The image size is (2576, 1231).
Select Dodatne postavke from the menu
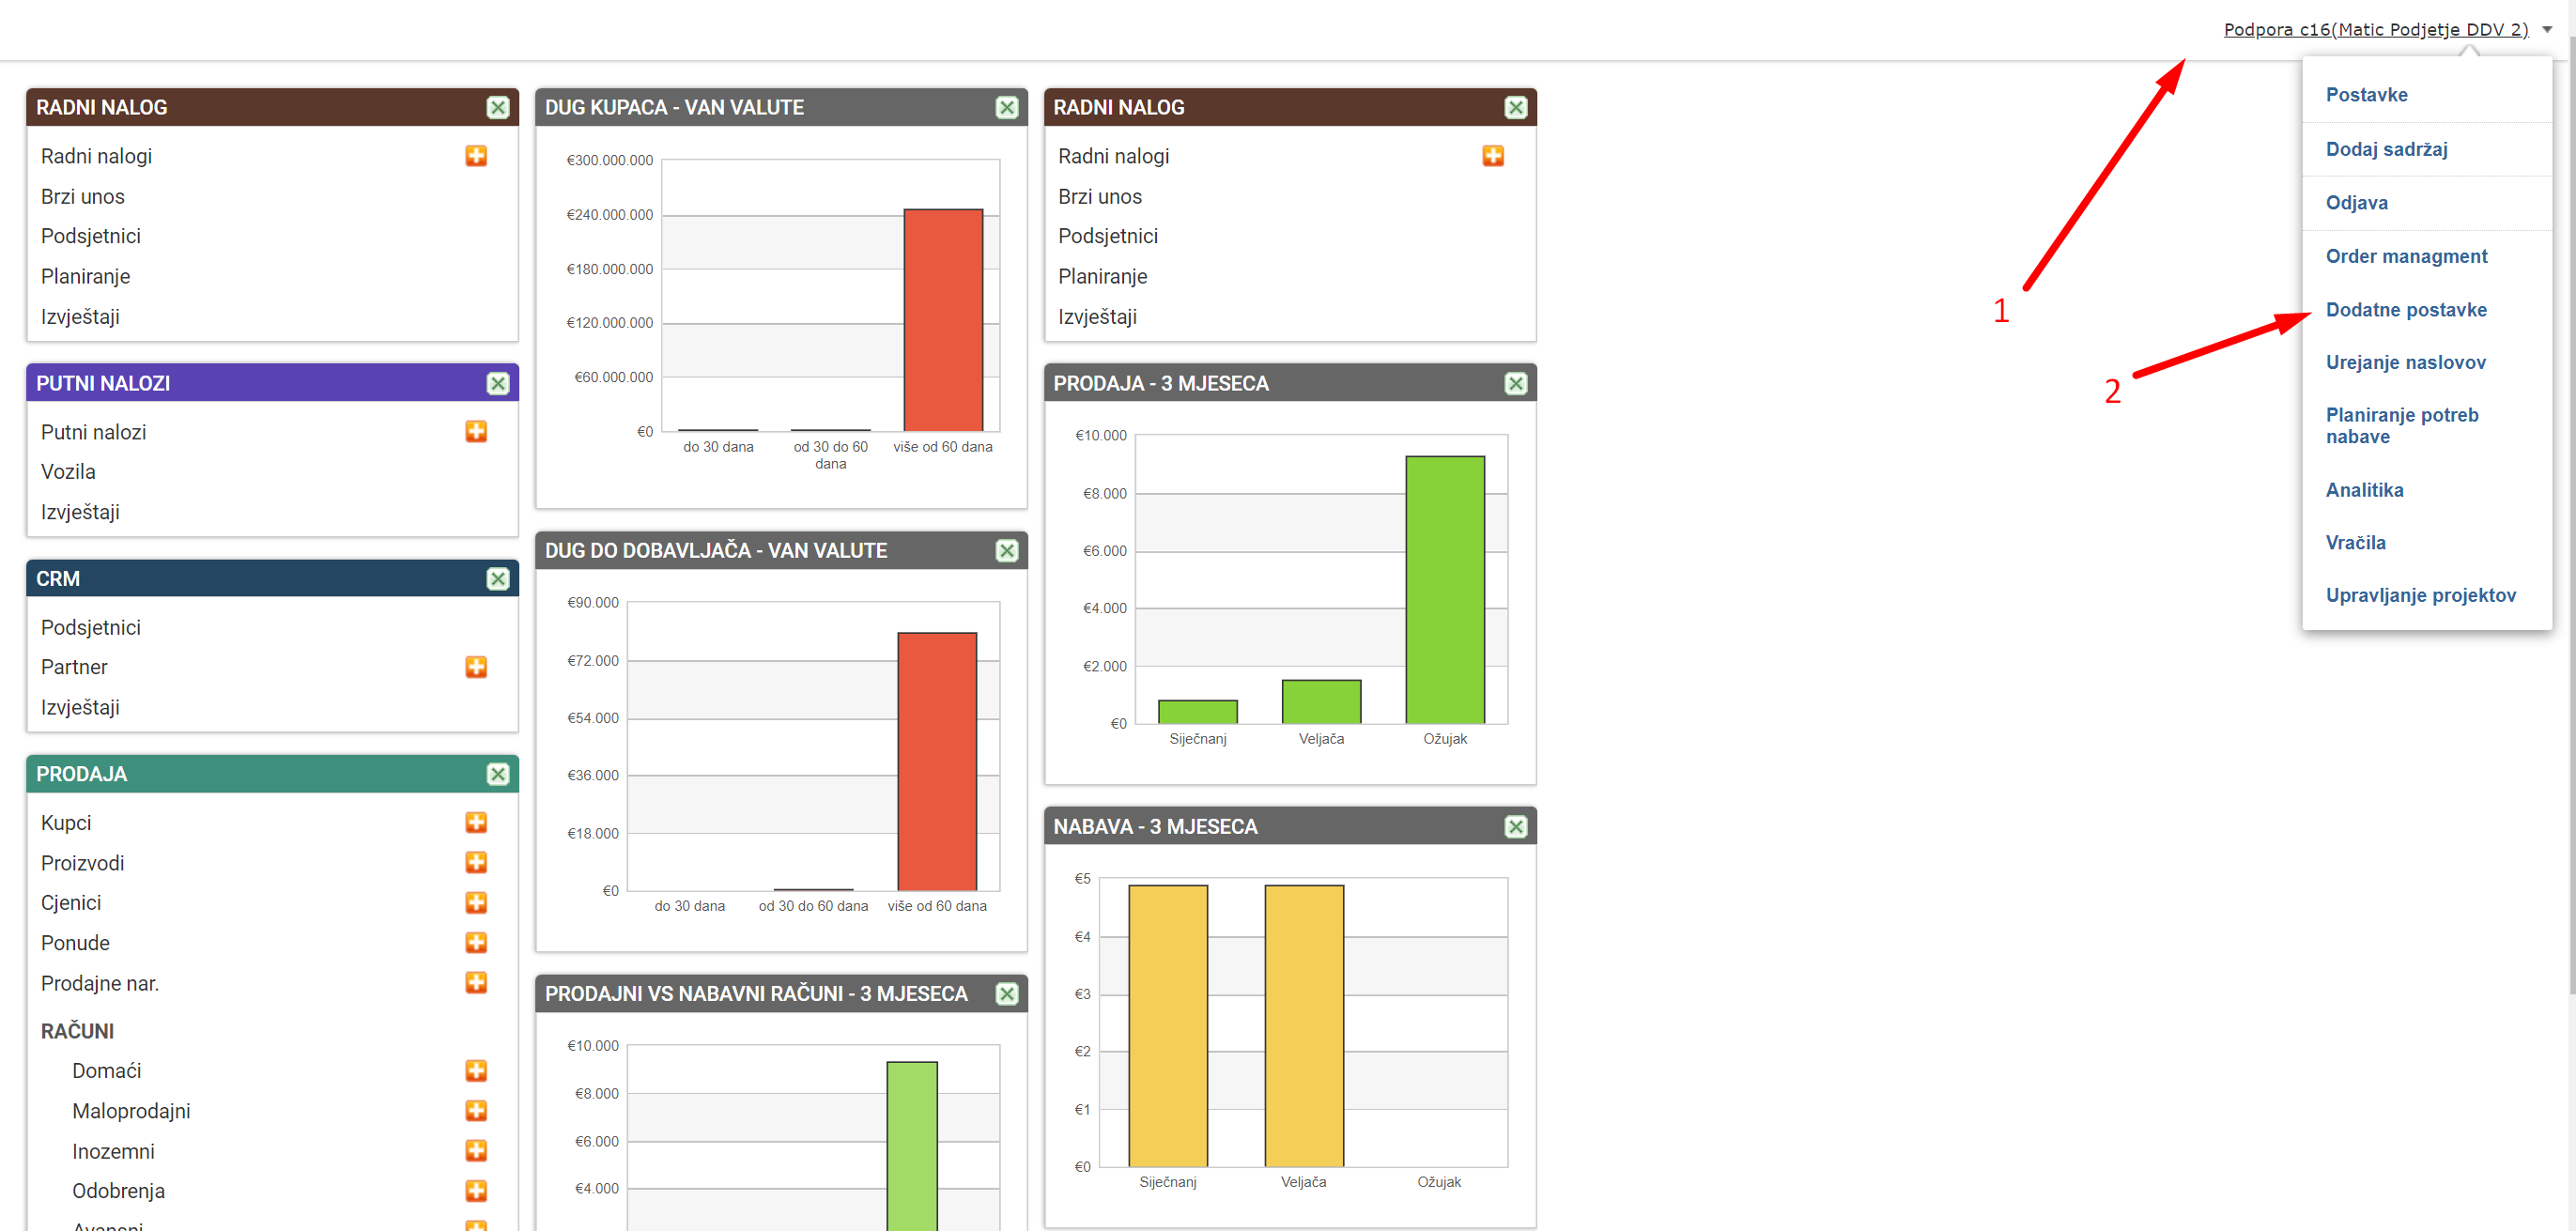(2405, 309)
